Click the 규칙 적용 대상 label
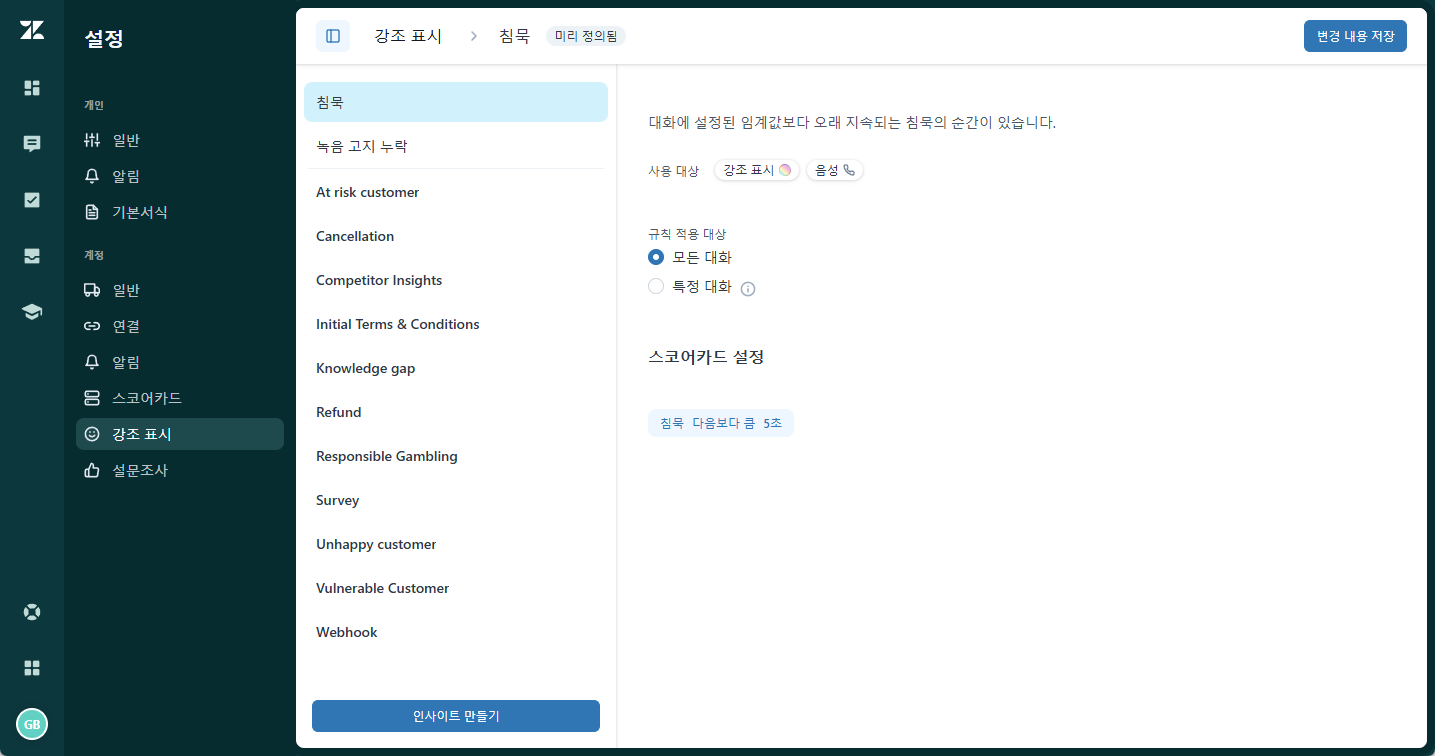 click(687, 234)
